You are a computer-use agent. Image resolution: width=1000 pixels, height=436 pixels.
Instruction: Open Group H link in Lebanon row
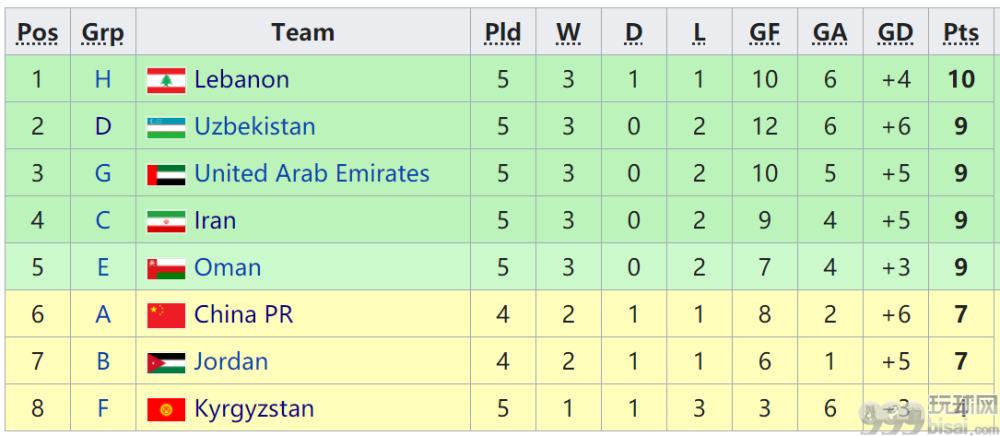[103, 80]
